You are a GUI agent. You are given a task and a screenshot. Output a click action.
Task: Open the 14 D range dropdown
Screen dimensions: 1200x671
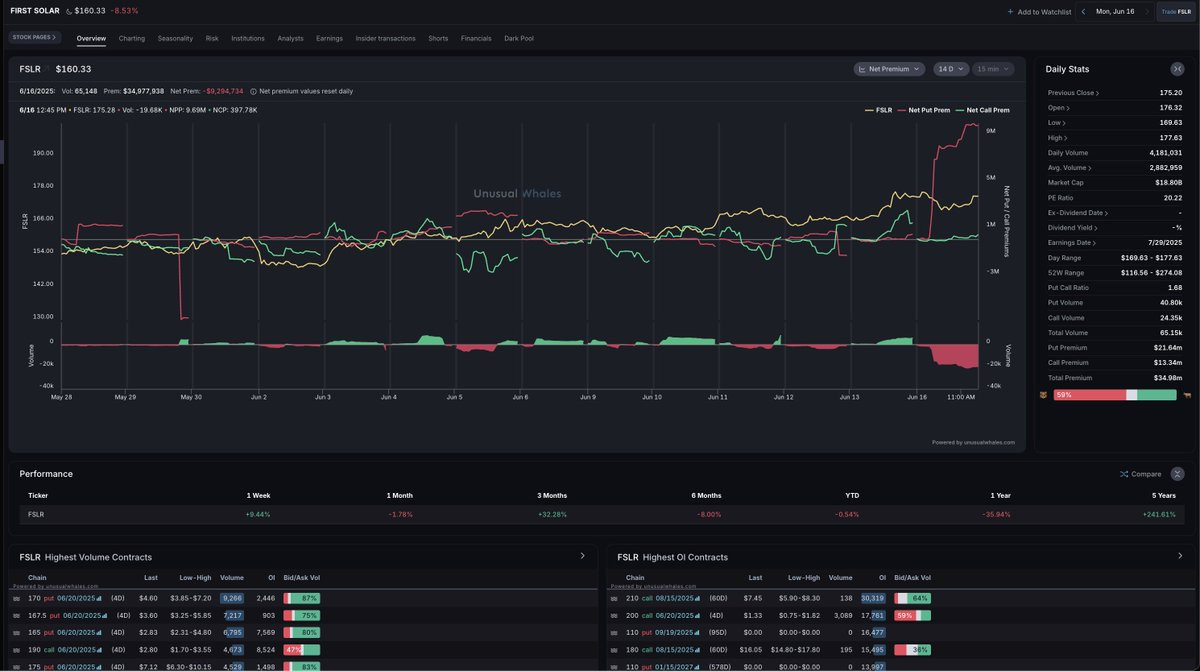(951, 69)
